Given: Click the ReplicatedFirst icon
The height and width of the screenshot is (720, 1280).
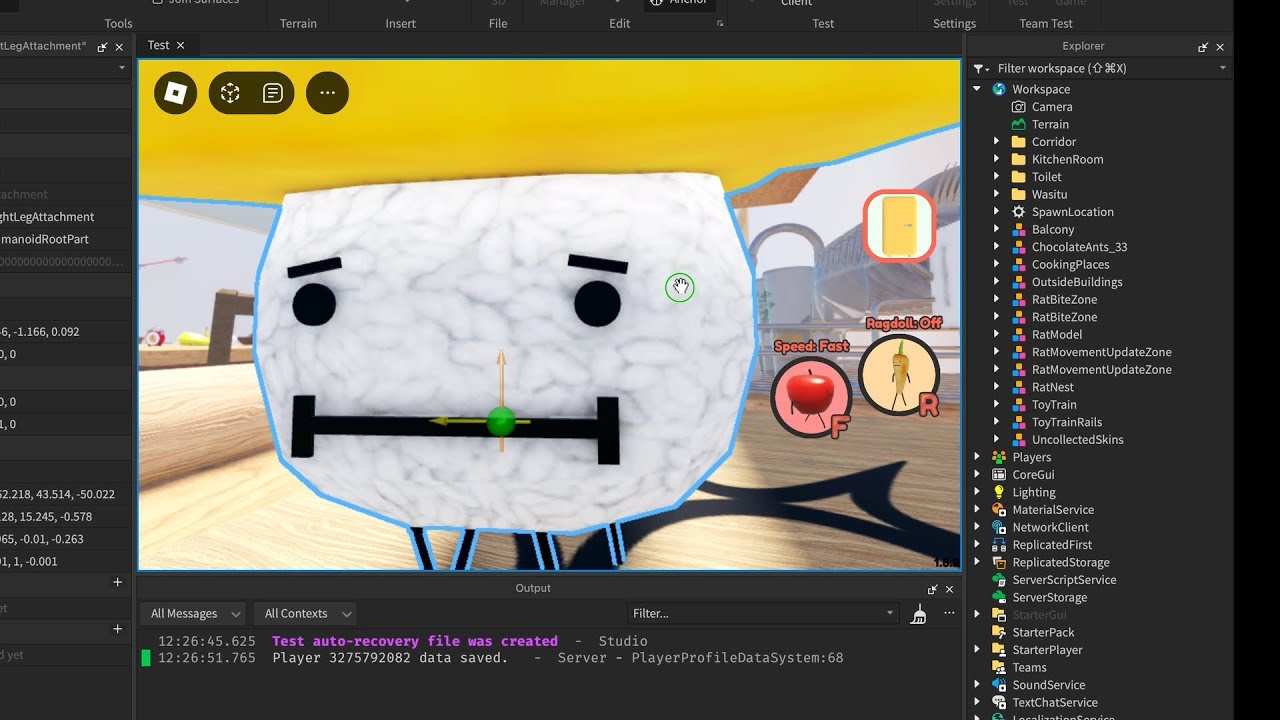Looking at the screenshot, I should click(x=998, y=545).
